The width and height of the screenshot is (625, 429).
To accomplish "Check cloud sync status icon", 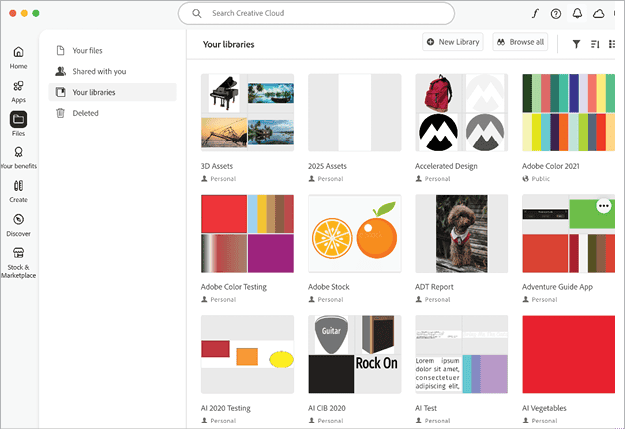I will [599, 14].
